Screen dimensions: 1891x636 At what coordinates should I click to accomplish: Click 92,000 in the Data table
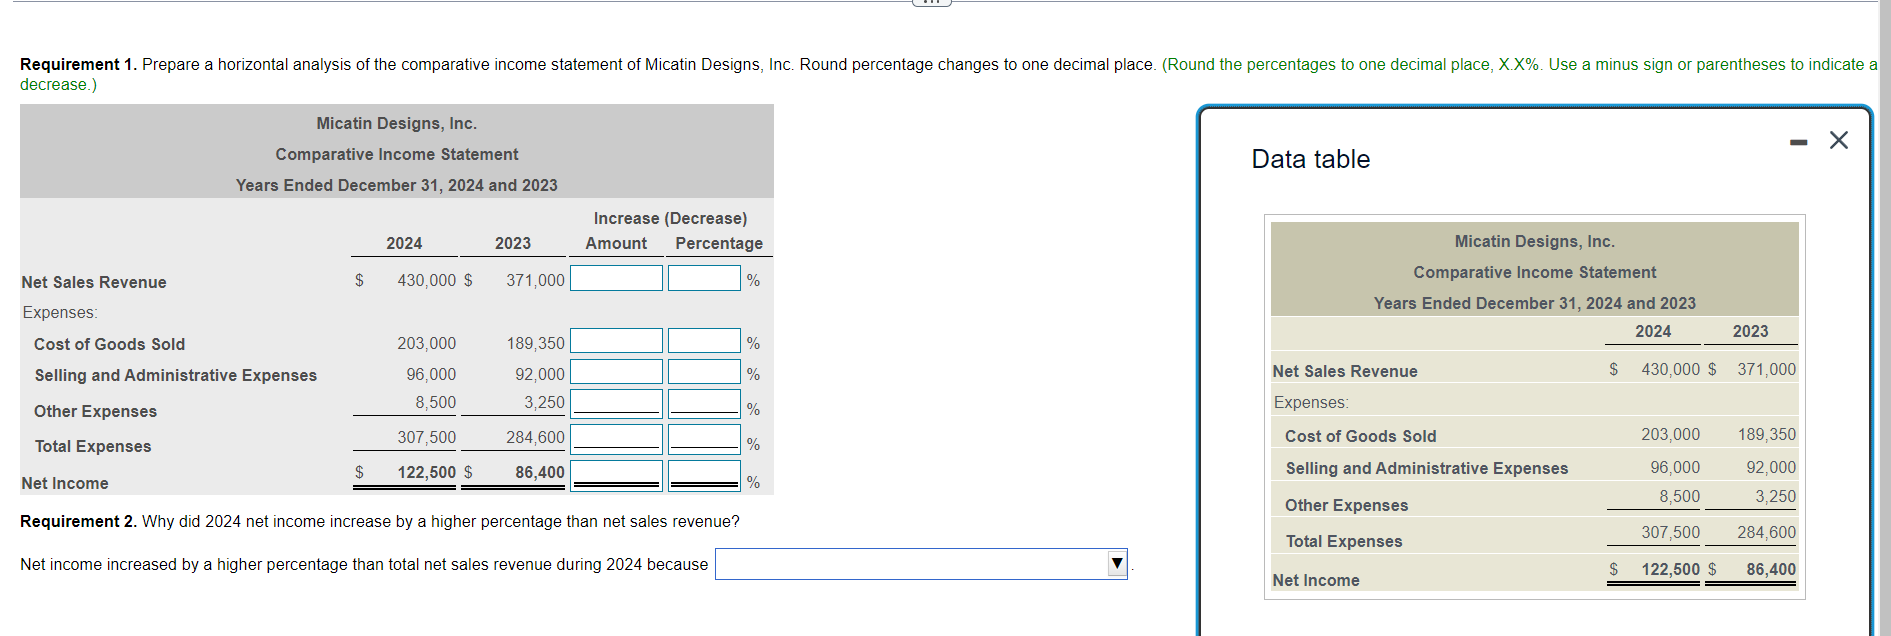tap(1771, 467)
